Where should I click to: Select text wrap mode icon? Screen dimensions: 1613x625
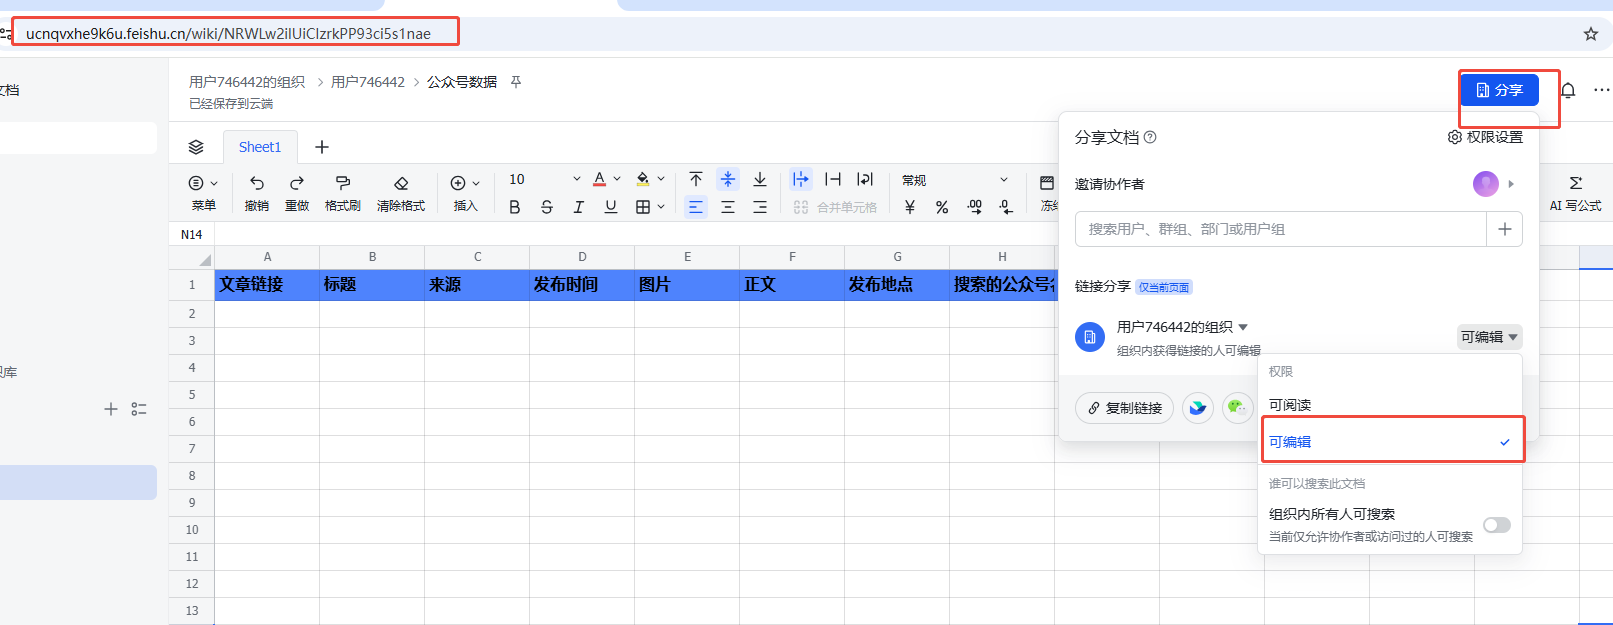(865, 179)
